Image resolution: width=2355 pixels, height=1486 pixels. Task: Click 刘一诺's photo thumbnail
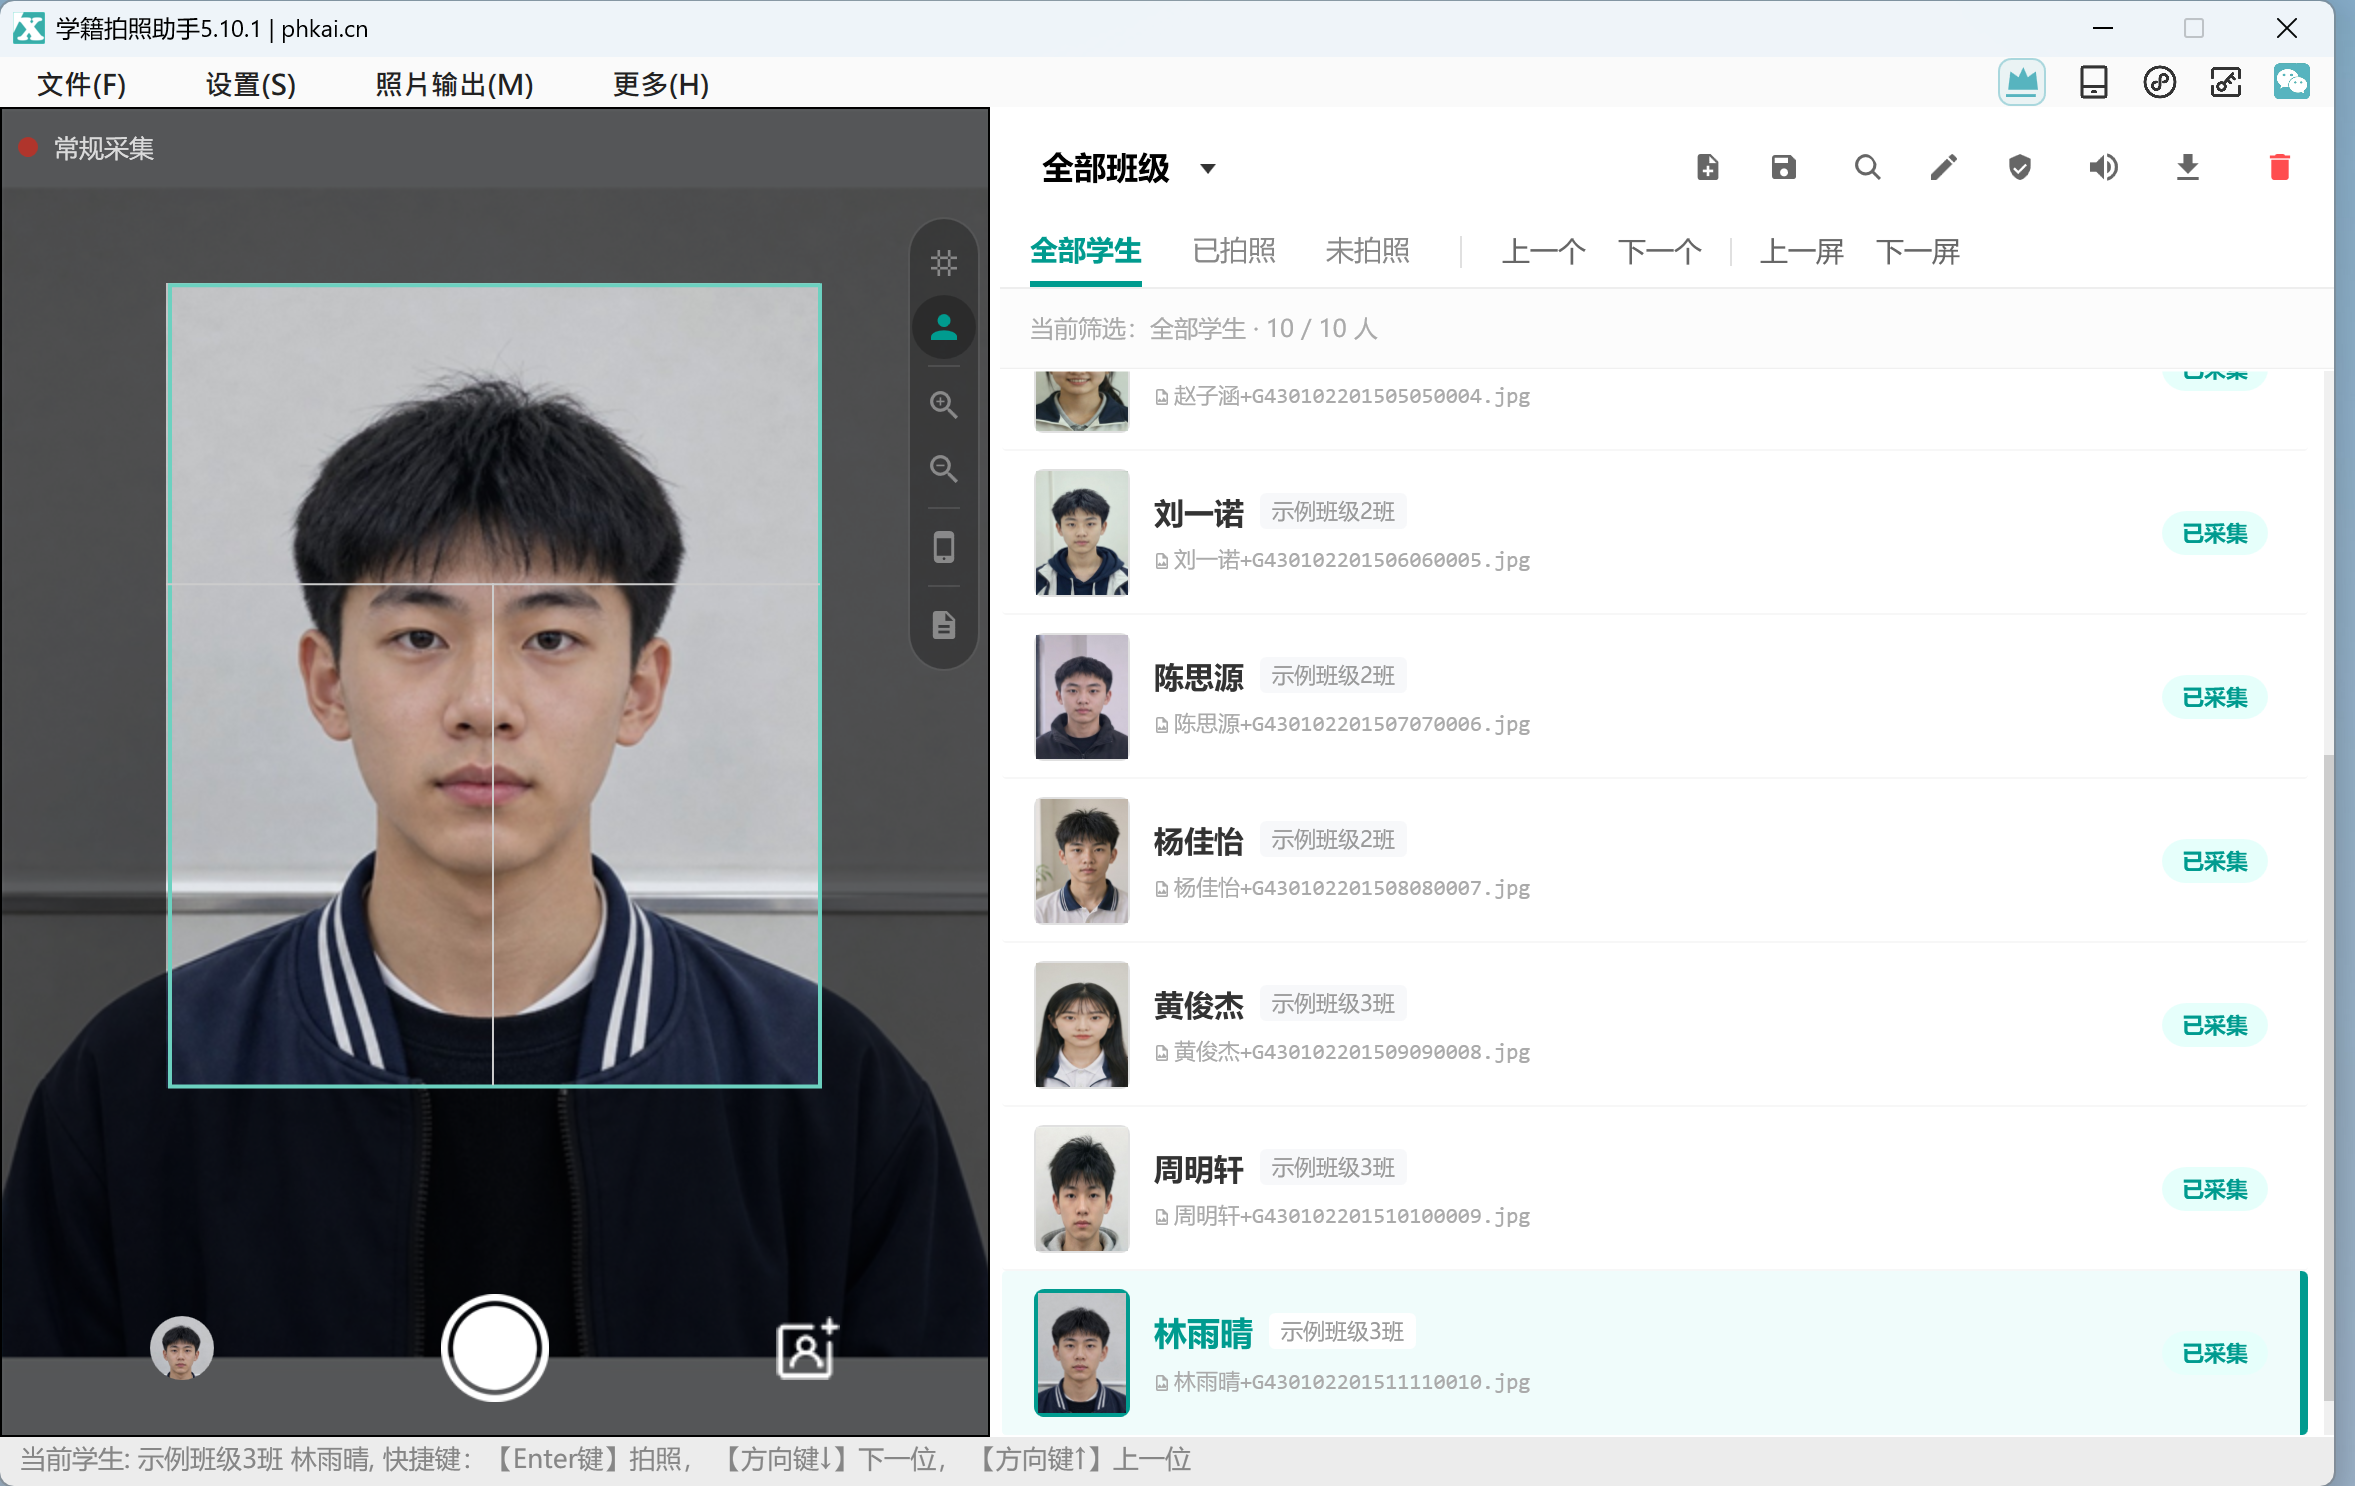point(1081,533)
